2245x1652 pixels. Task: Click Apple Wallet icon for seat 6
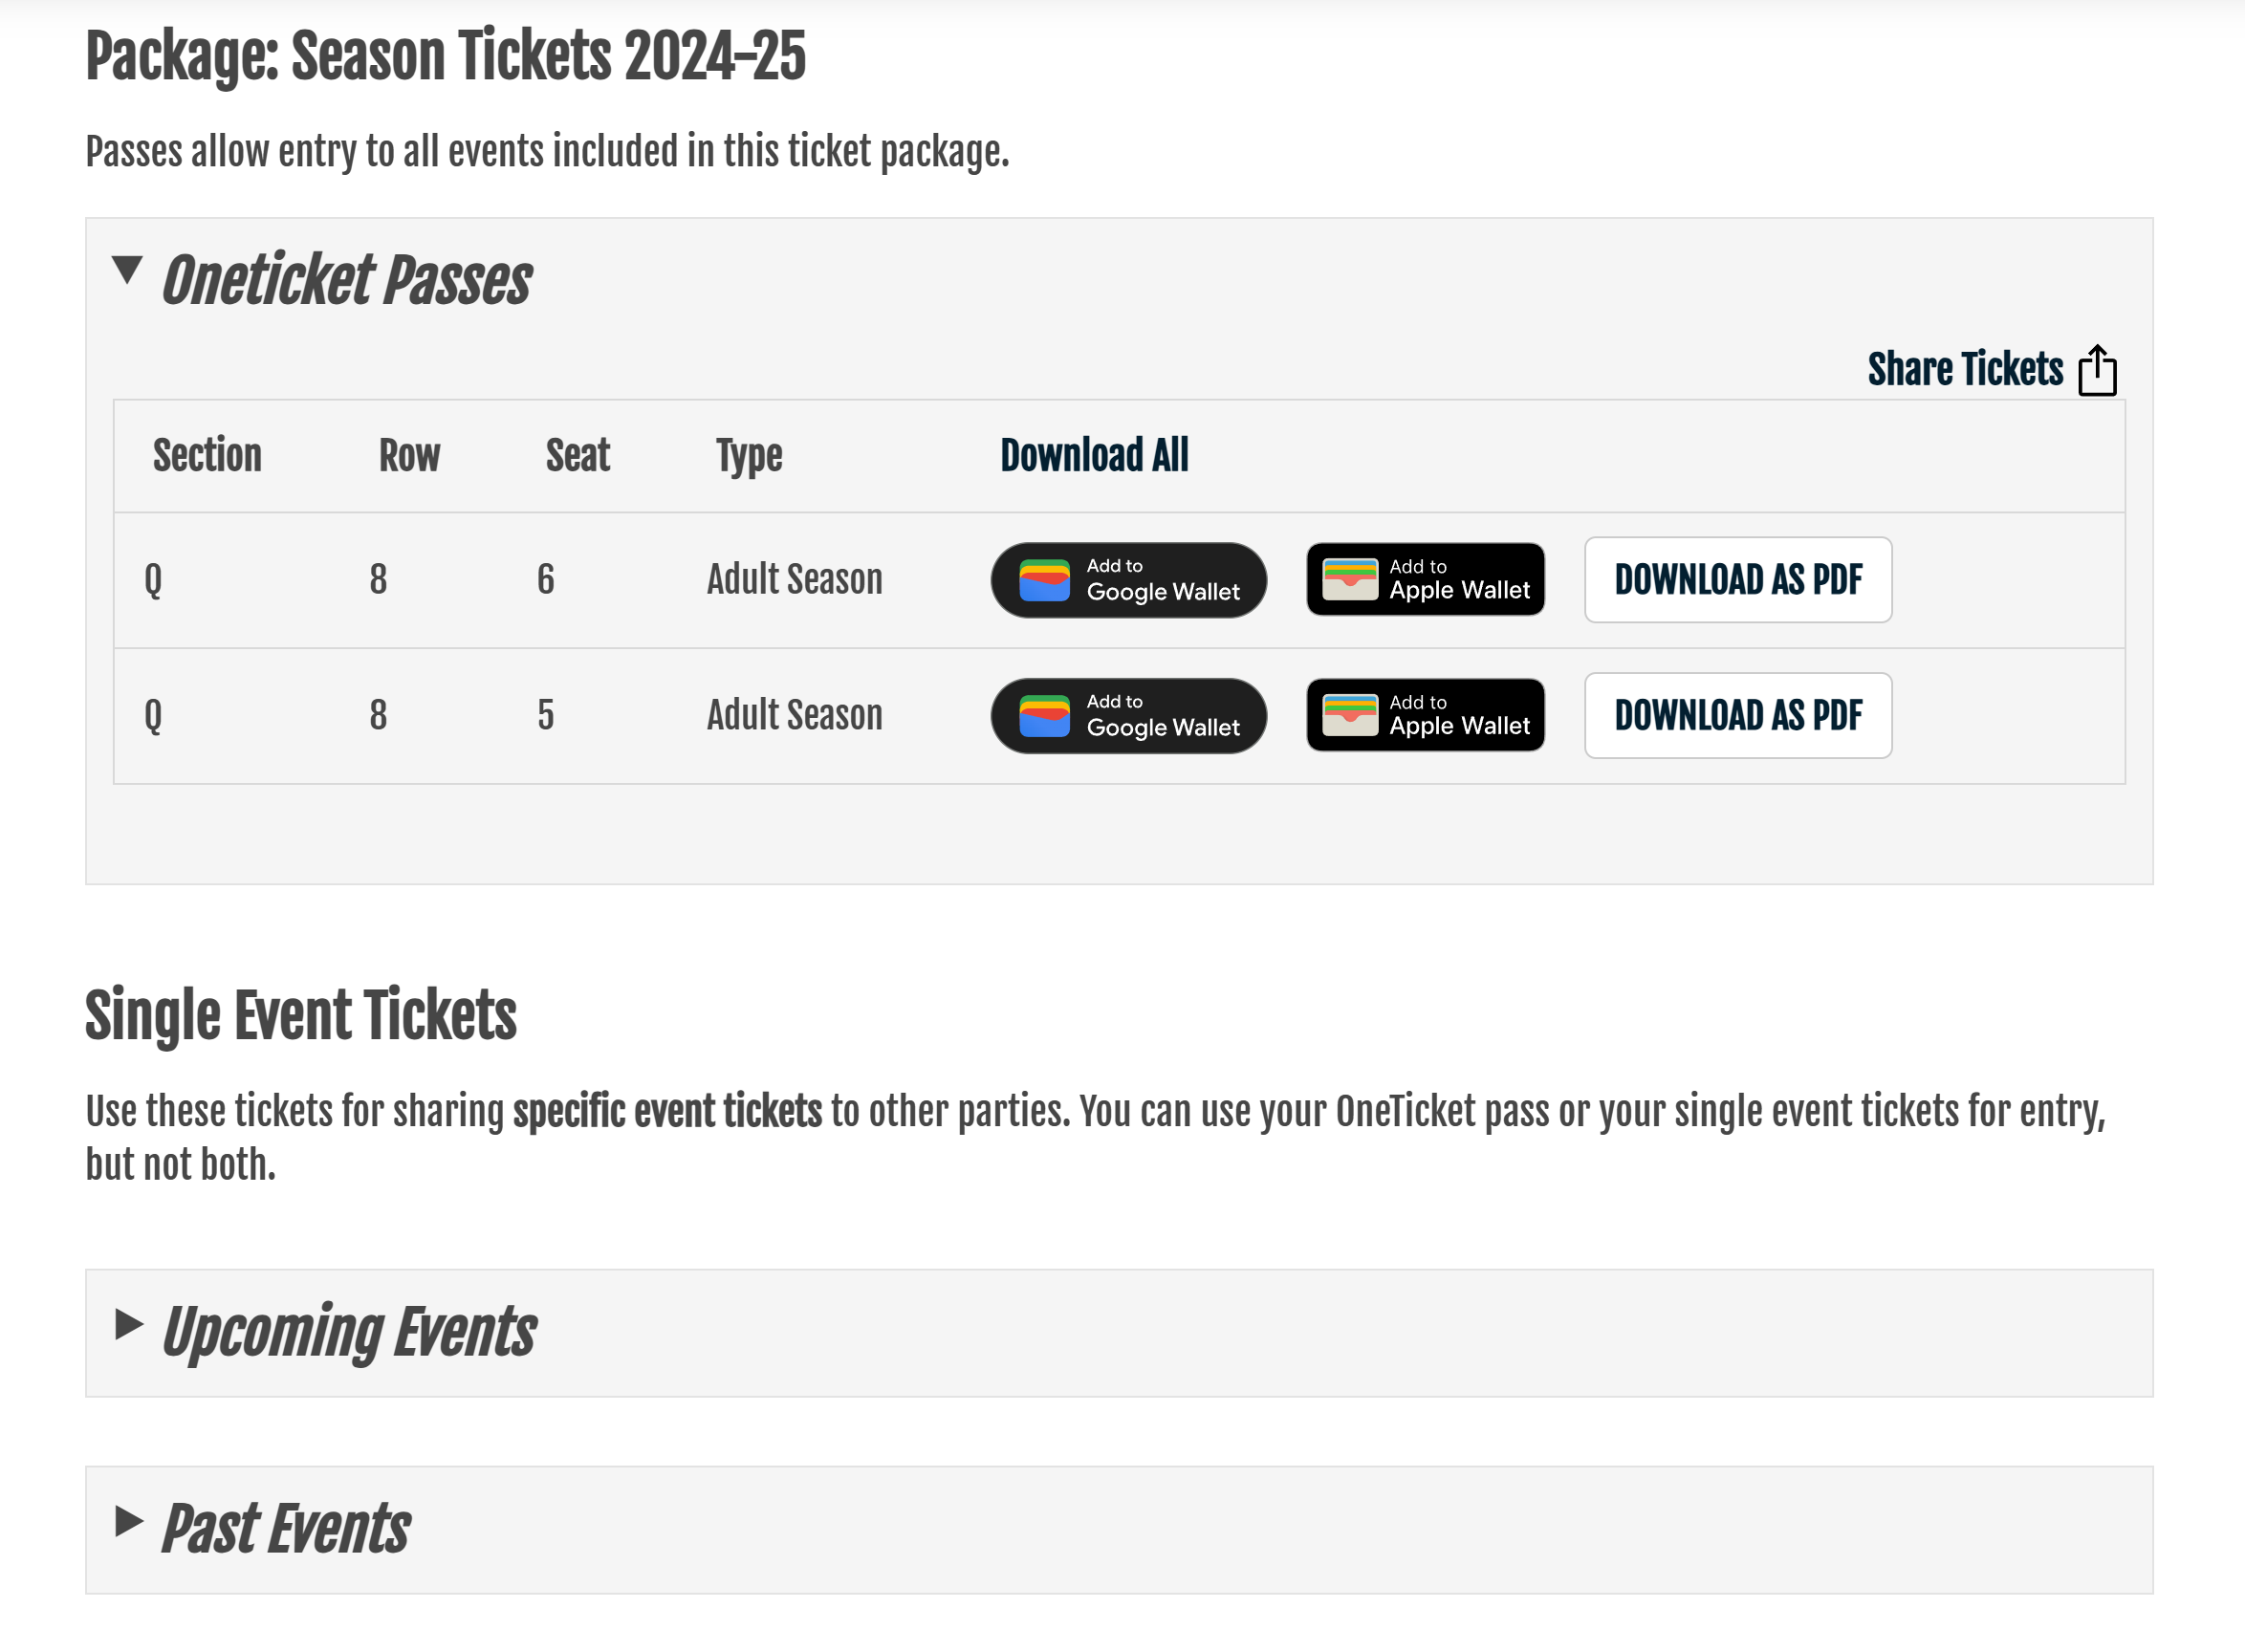[1350, 579]
